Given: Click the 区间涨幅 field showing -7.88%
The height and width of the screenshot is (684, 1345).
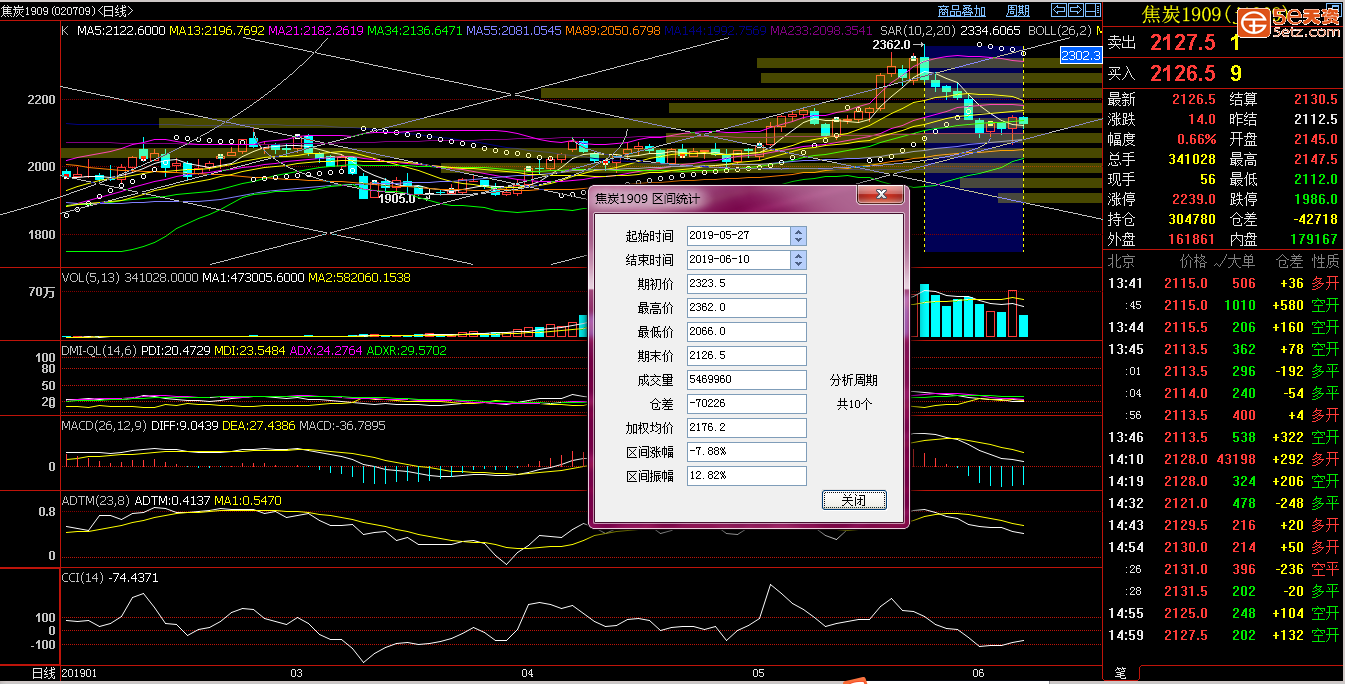Looking at the screenshot, I should 747,452.
